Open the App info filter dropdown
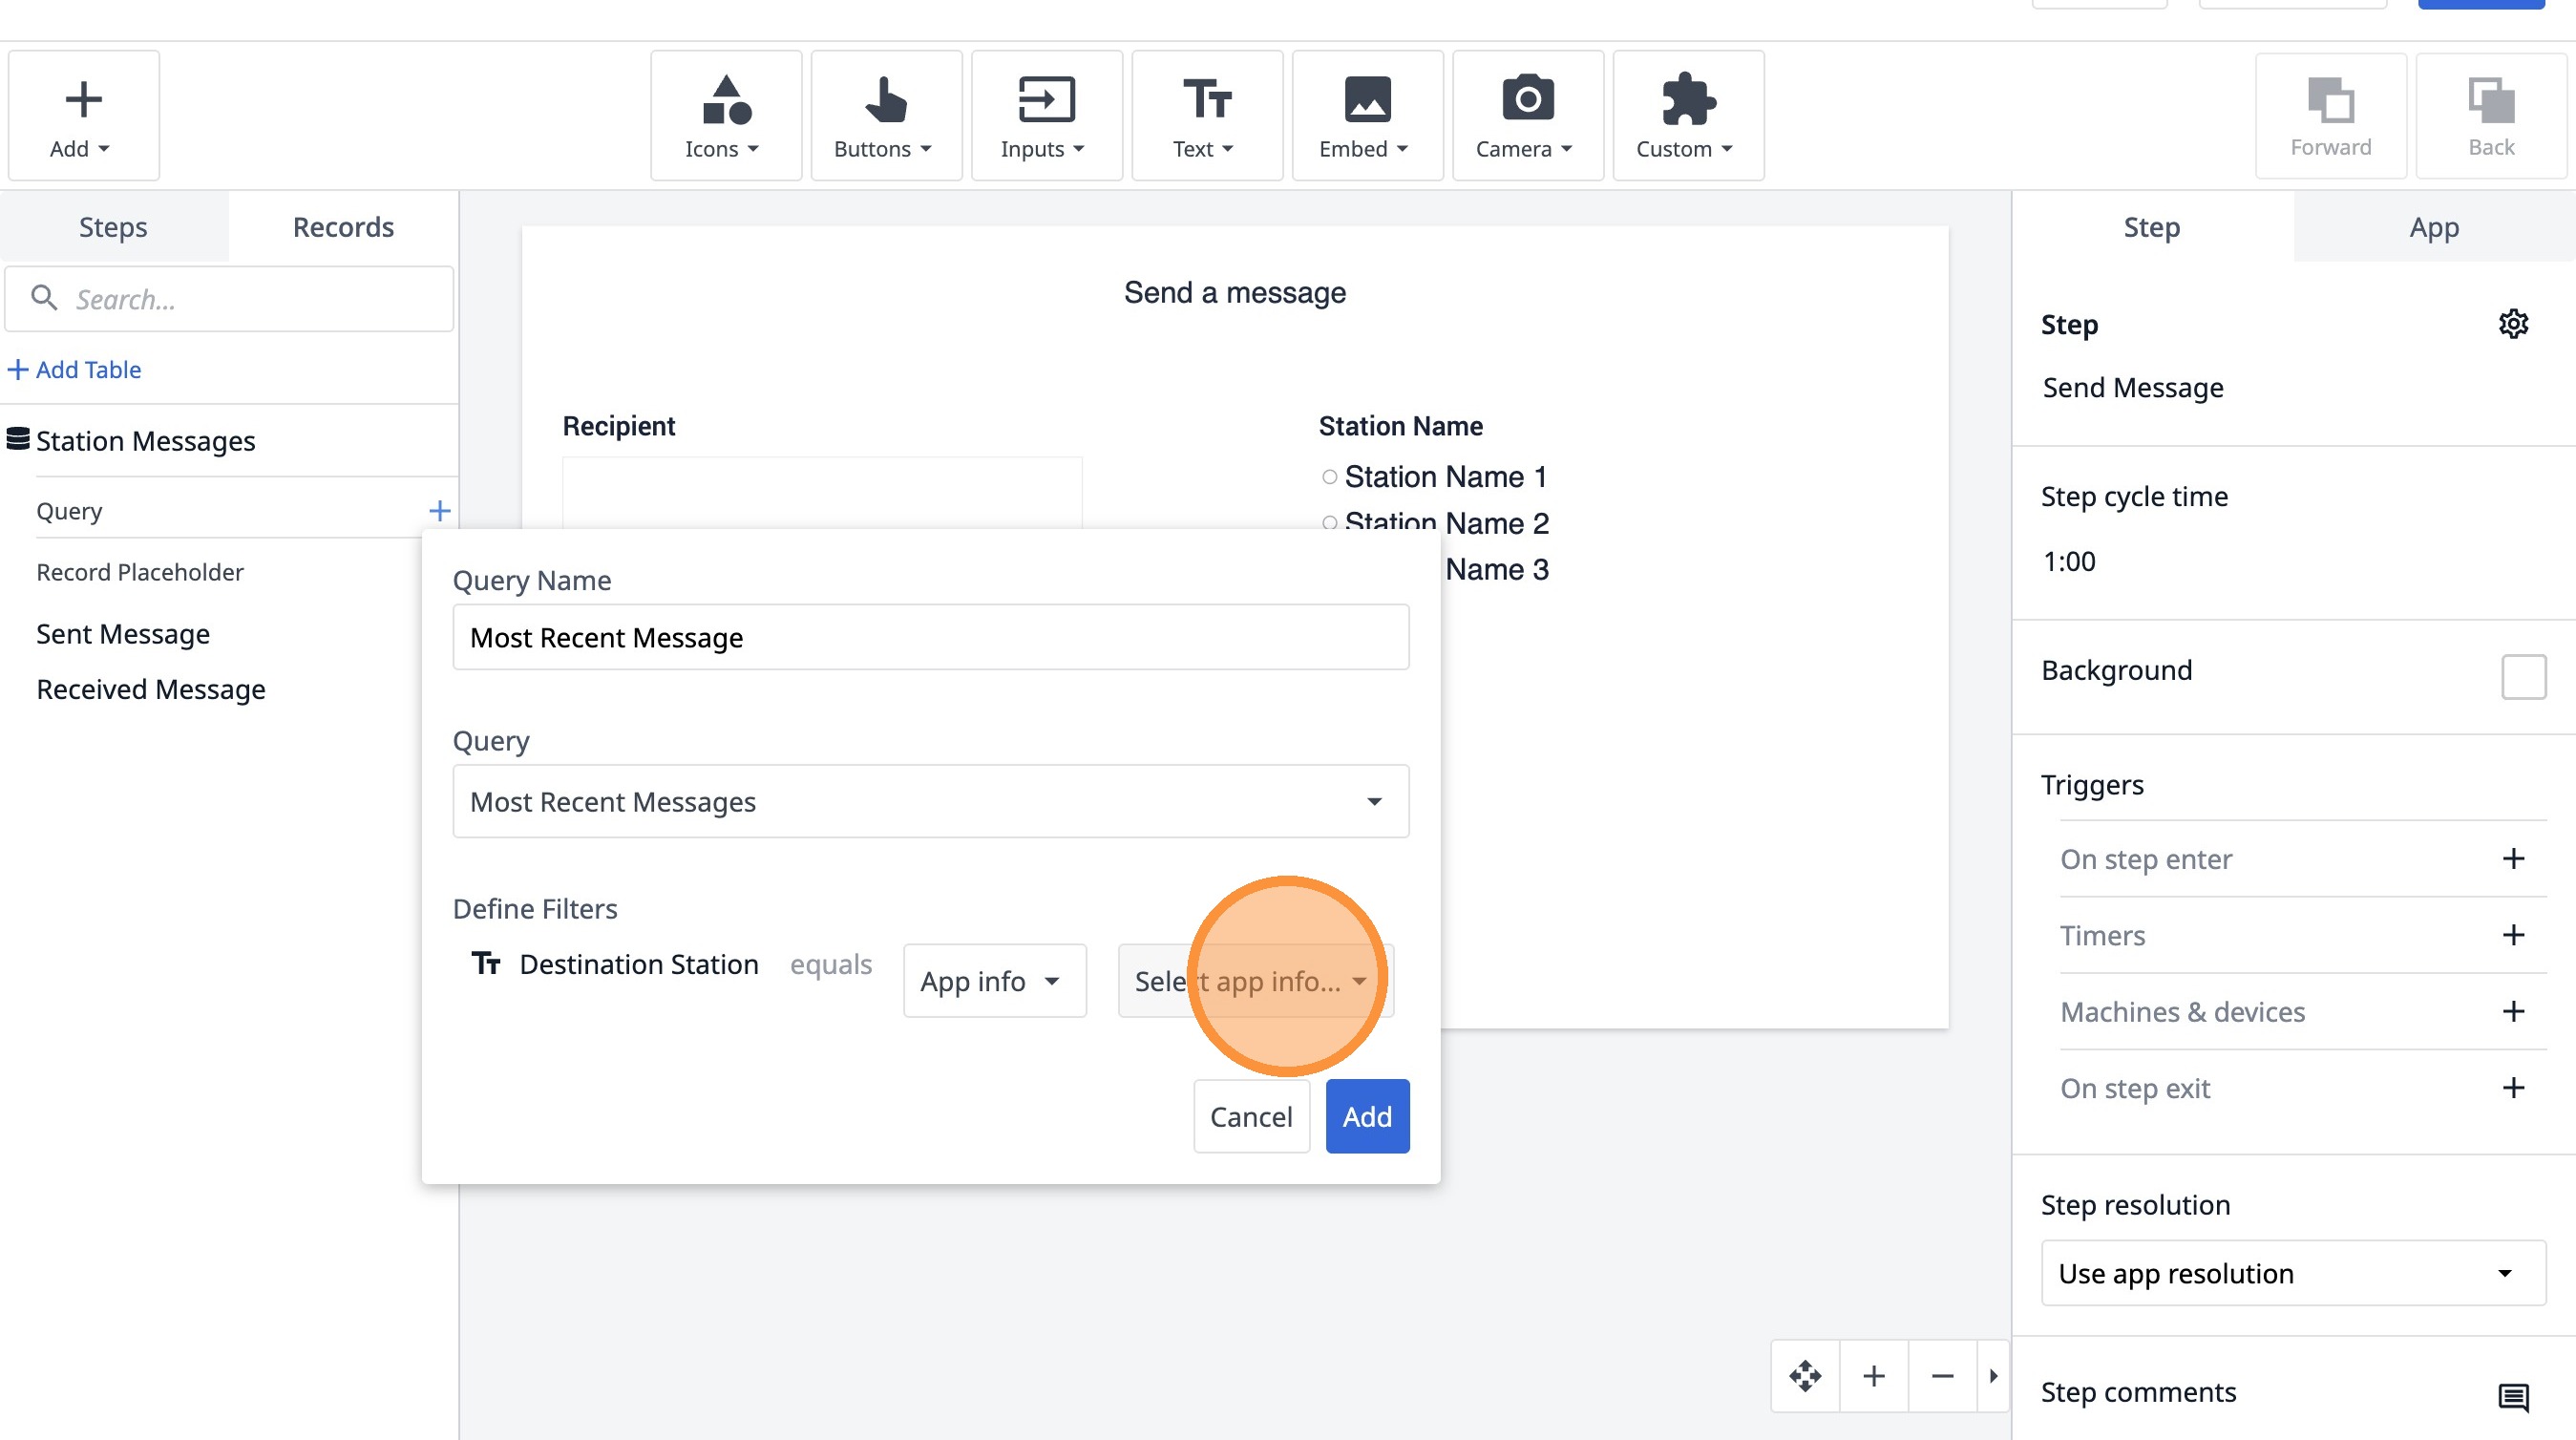This screenshot has height=1440, width=2576. (993, 981)
